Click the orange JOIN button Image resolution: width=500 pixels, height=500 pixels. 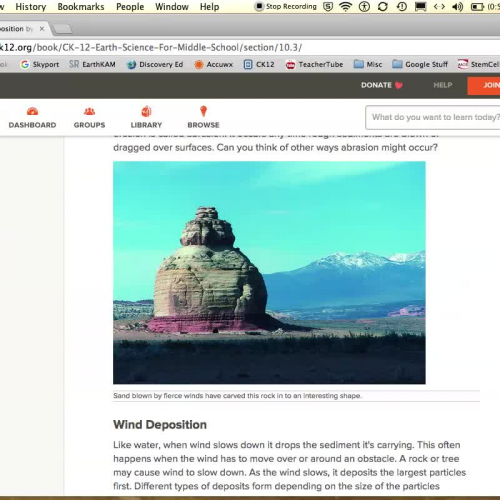484,86
